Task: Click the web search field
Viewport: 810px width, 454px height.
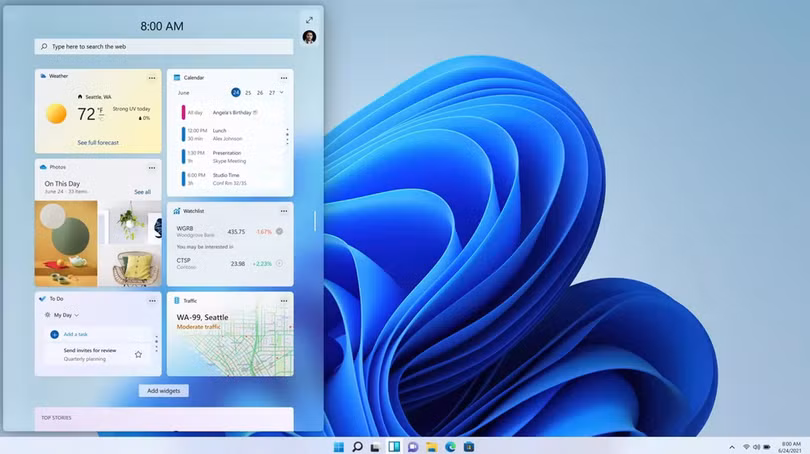Action: (164, 46)
